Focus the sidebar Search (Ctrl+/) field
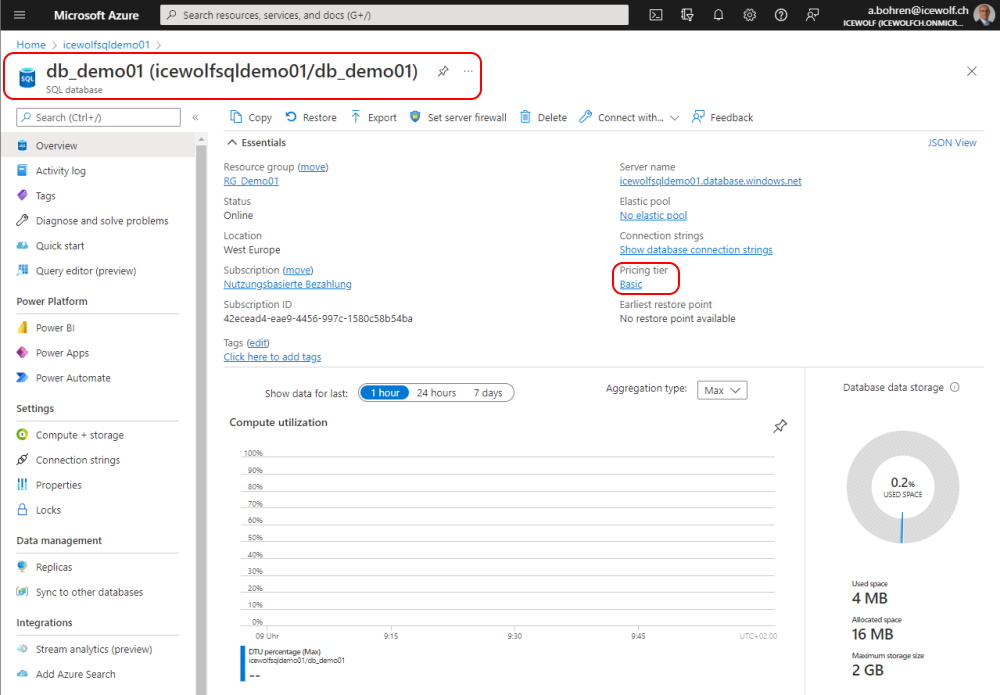 (x=99, y=117)
